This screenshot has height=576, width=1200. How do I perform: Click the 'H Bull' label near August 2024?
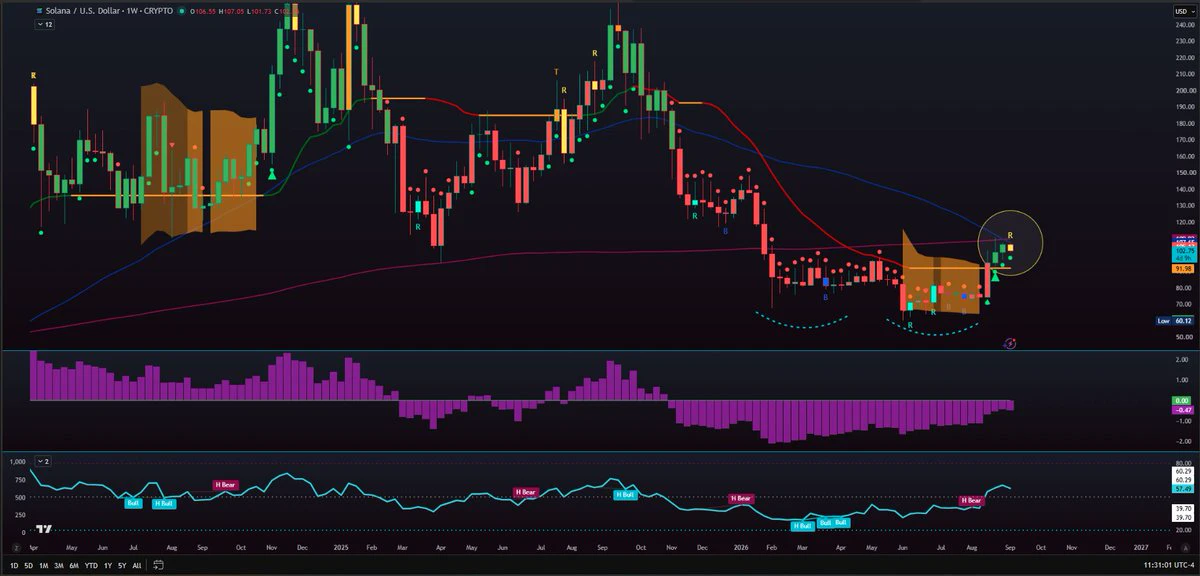(x=164, y=503)
